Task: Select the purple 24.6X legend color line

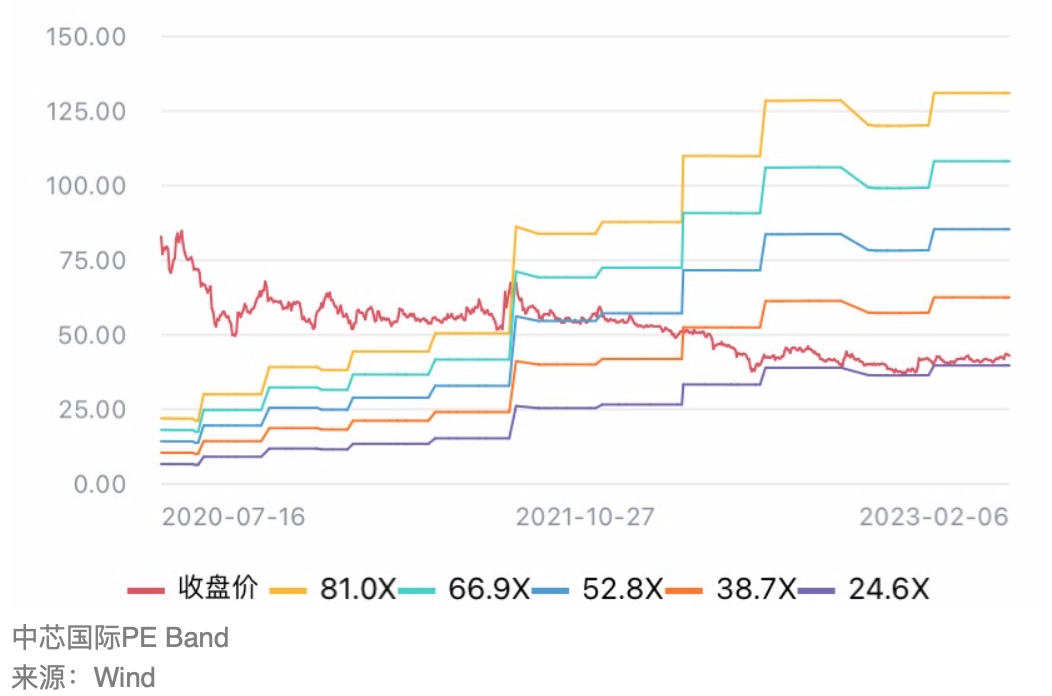Action: click(817, 591)
